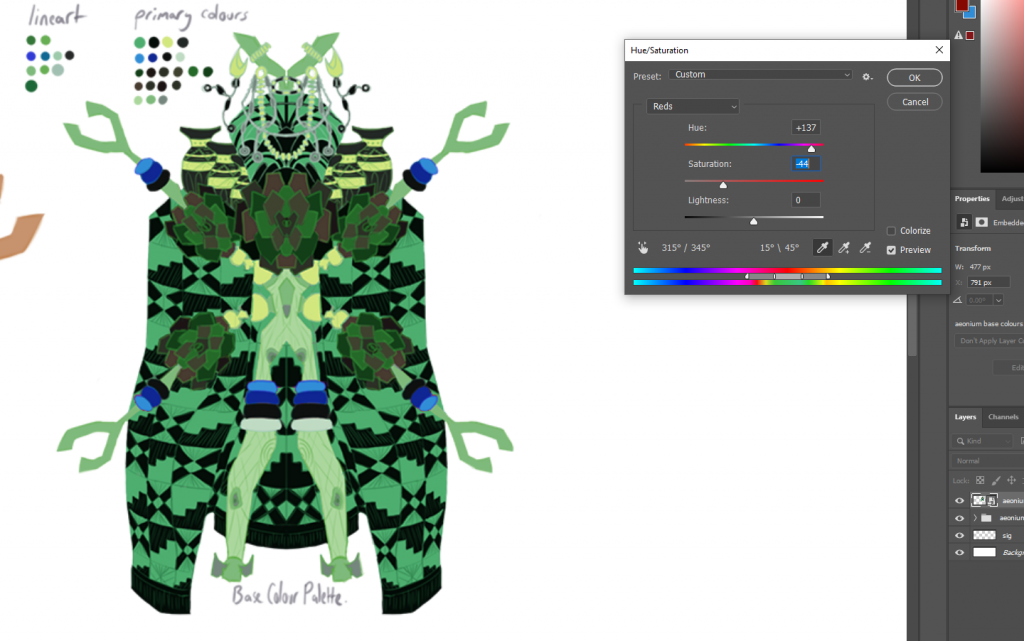Click the aeonium base colours label

tap(989, 324)
